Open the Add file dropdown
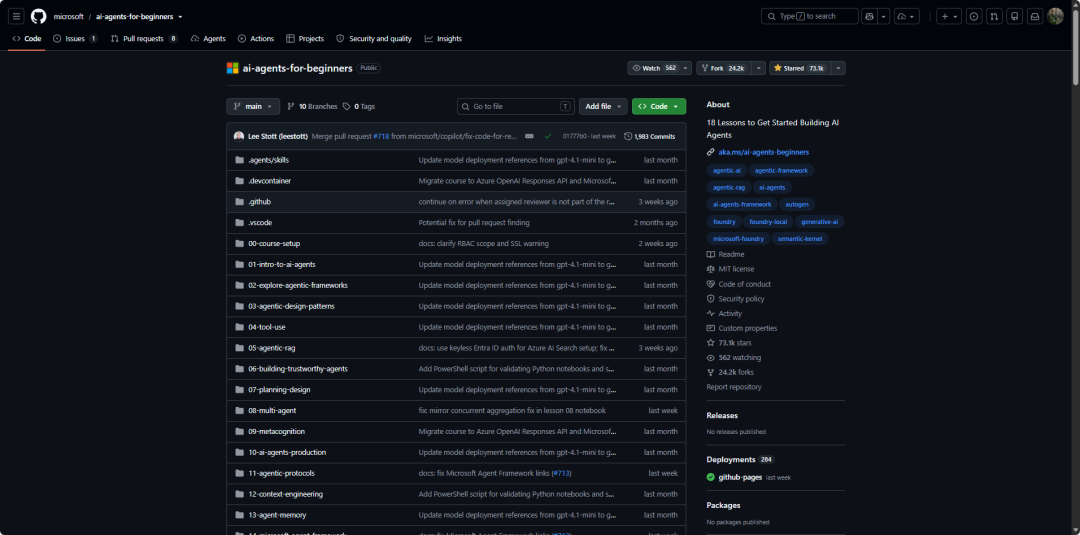This screenshot has width=1080, height=535. (x=603, y=107)
